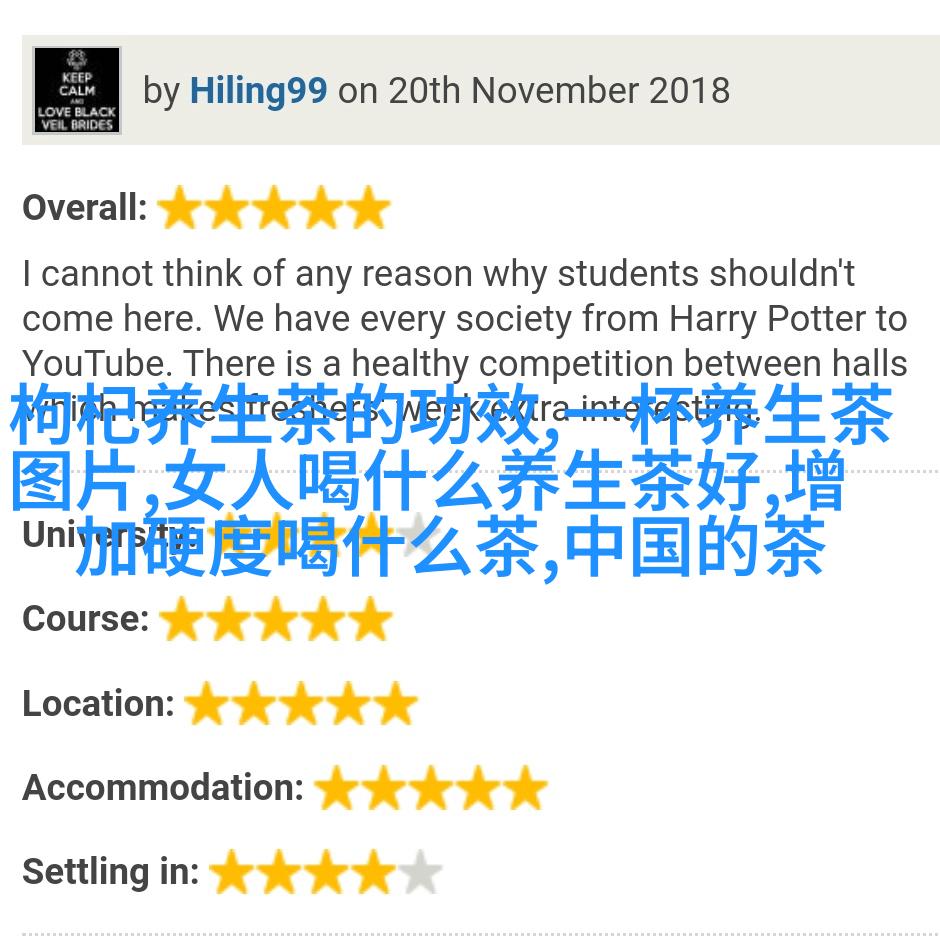This screenshot has width=940, height=945.
Task: Click the review date 20th November 2018
Action: pos(559,91)
